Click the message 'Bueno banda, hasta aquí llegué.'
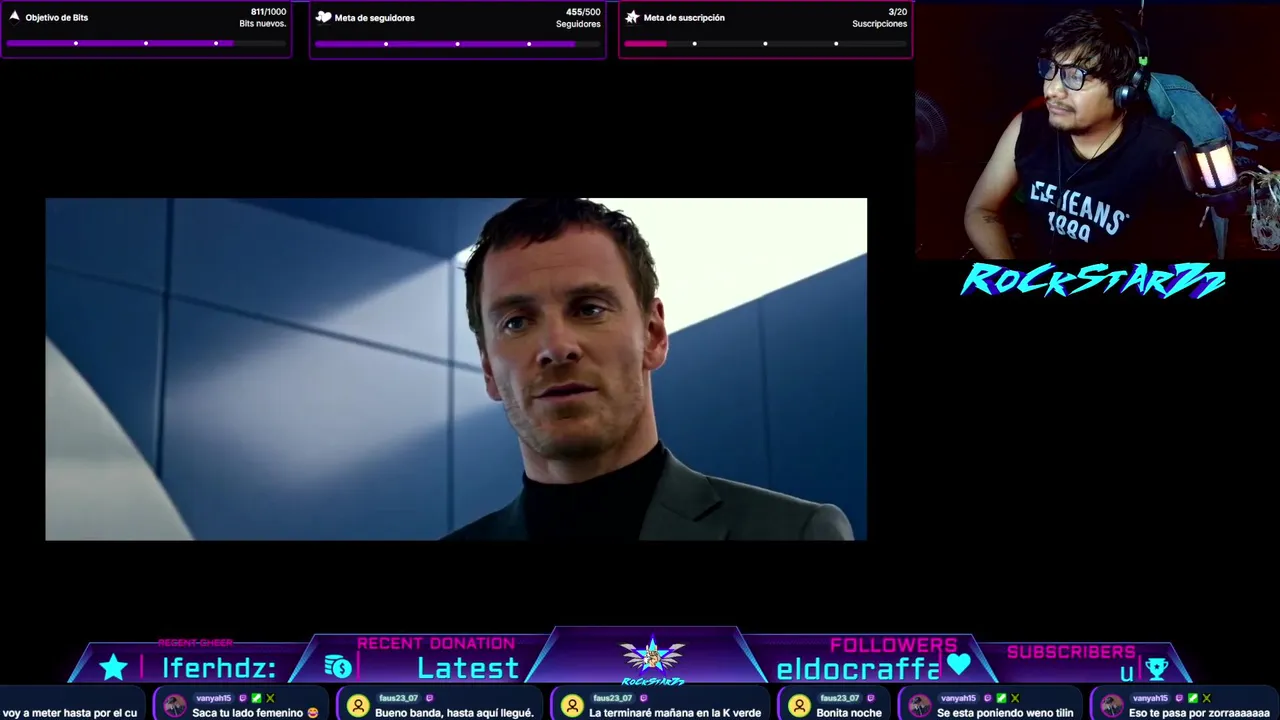Viewport: 1280px width, 720px height. click(x=454, y=713)
